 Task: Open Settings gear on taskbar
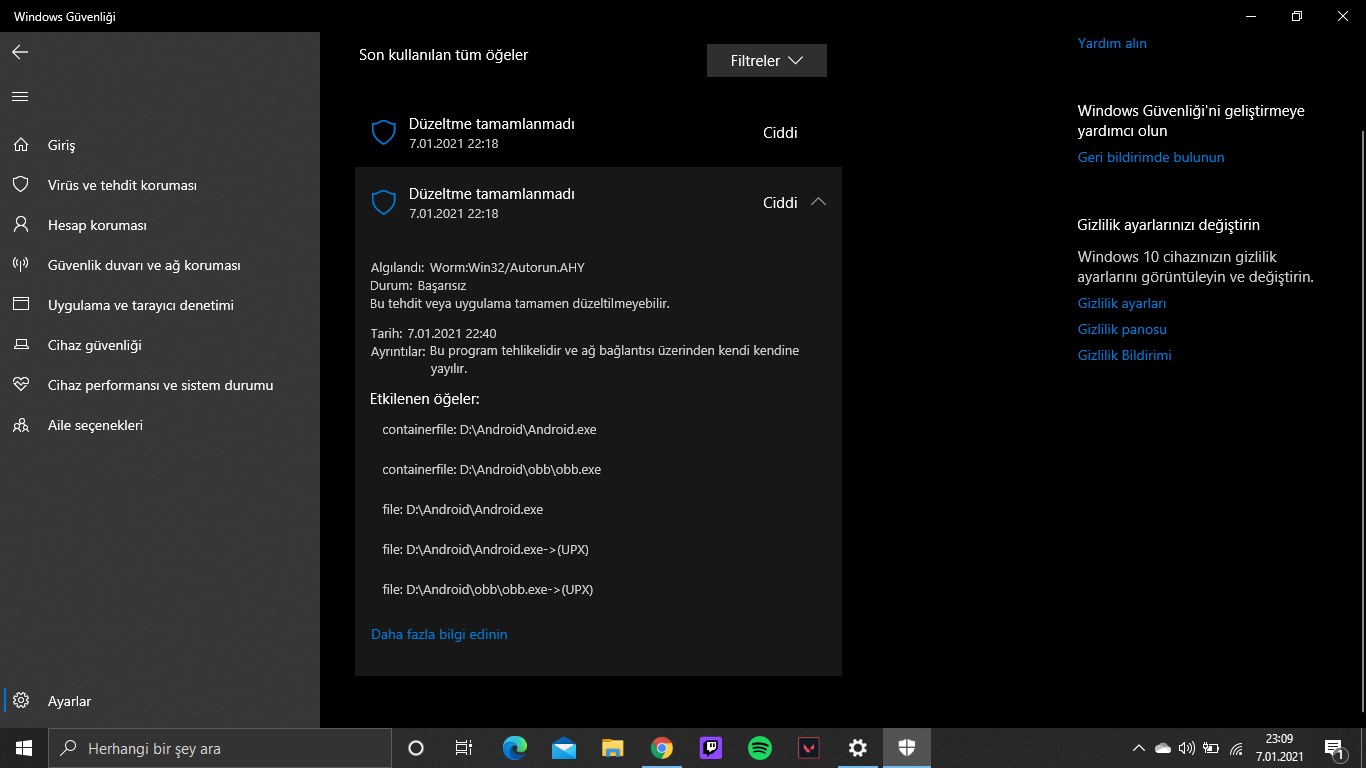coord(858,748)
